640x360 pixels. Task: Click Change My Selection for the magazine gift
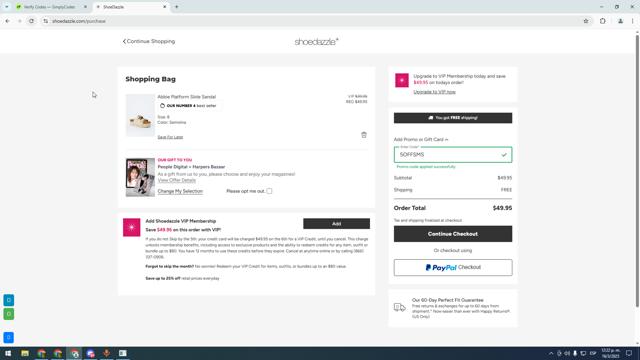pos(180,191)
